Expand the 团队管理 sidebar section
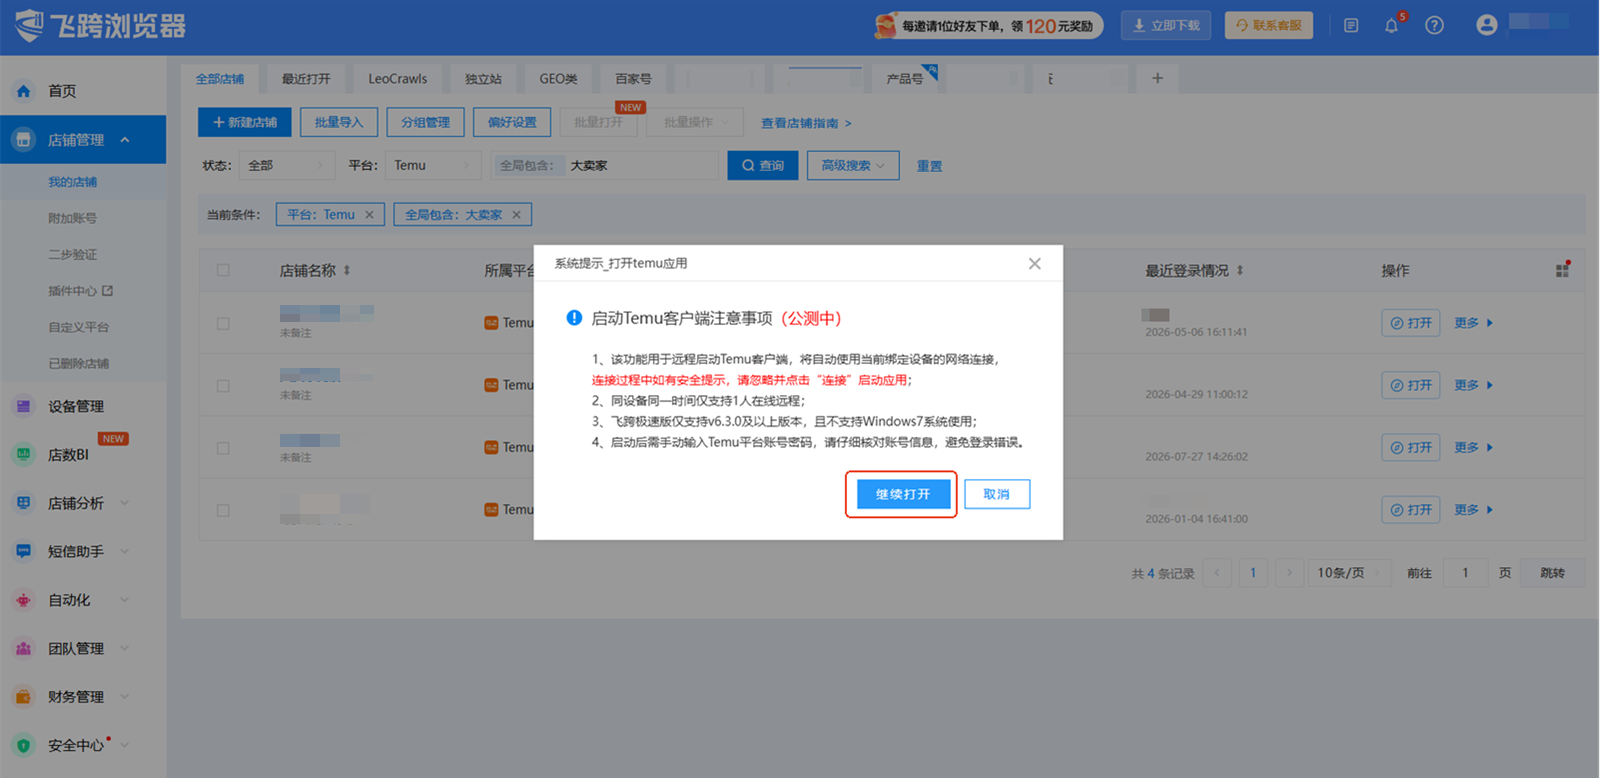Viewport: 1600px width, 778px height. pos(125,648)
